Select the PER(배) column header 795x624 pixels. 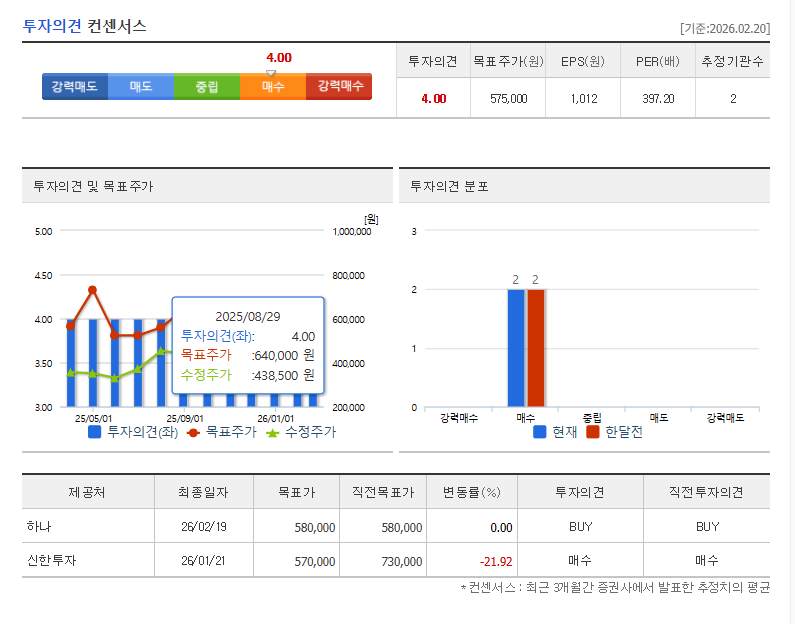658,61
